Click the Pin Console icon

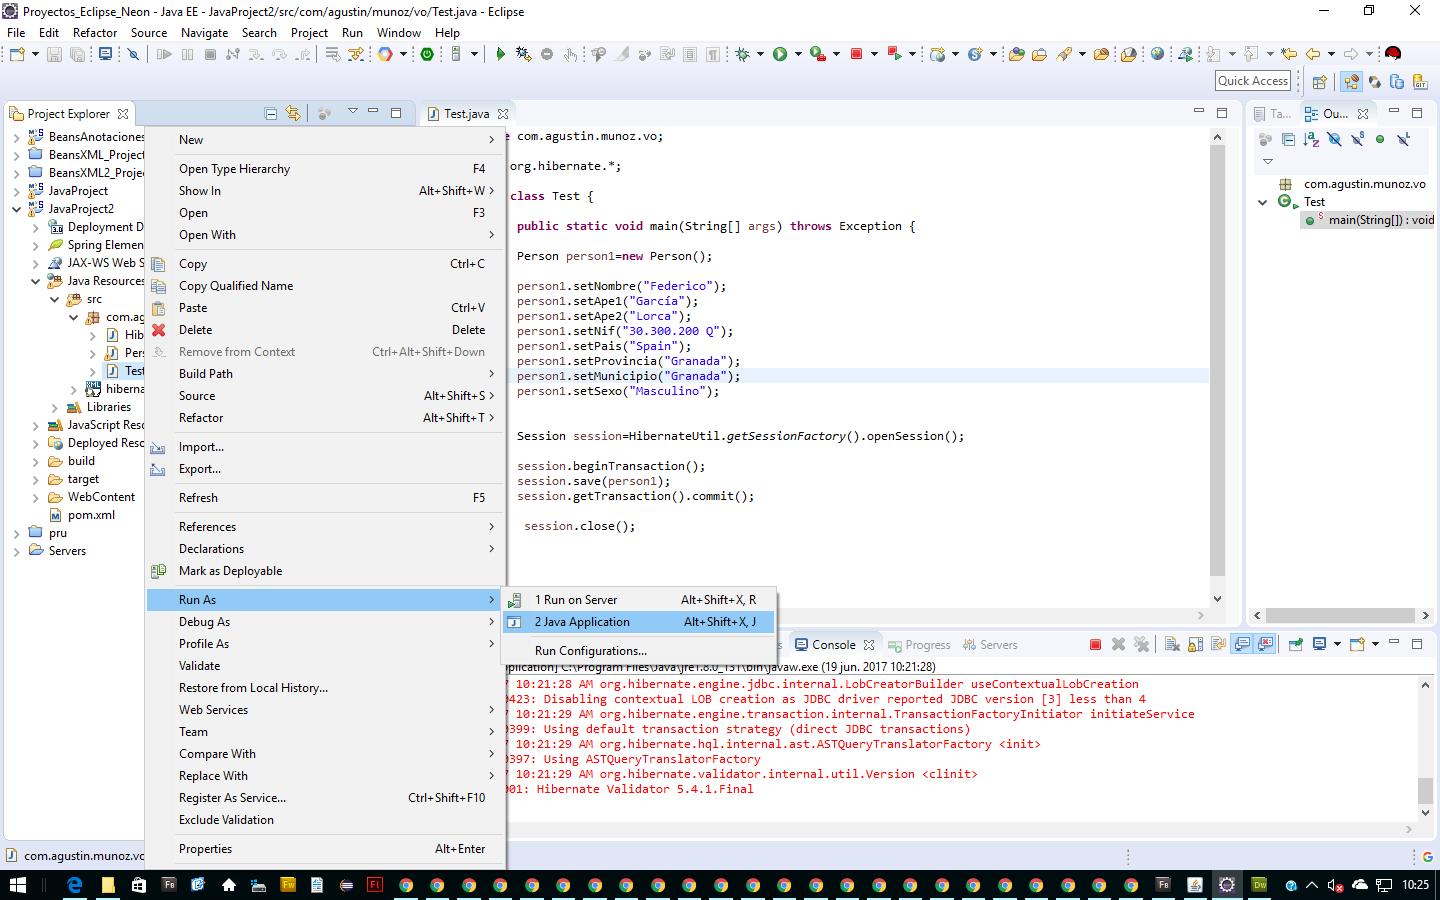point(1295,645)
